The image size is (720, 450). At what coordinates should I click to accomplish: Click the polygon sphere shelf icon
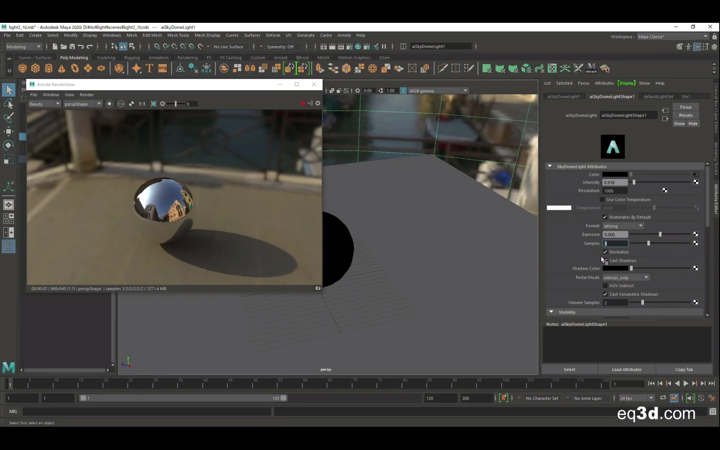tap(22, 69)
